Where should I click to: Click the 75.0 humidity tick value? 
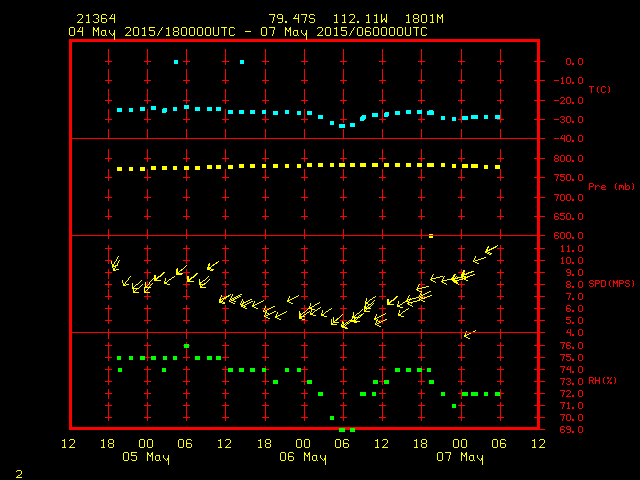pos(571,358)
